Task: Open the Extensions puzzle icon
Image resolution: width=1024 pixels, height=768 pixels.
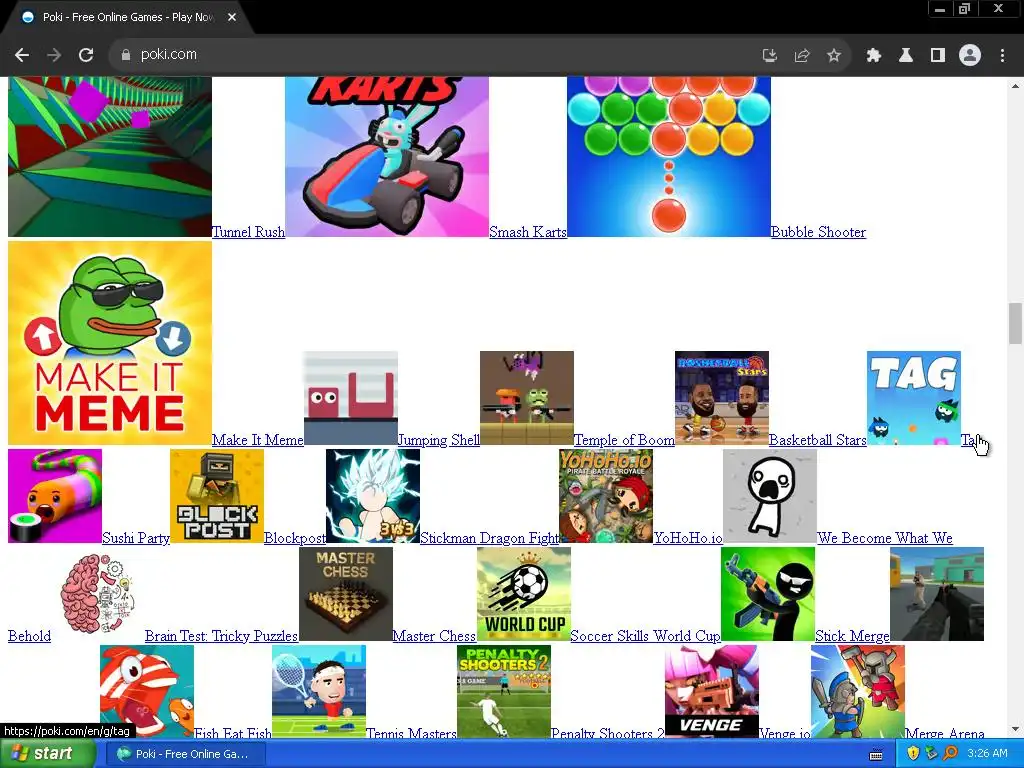Action: 874,56
